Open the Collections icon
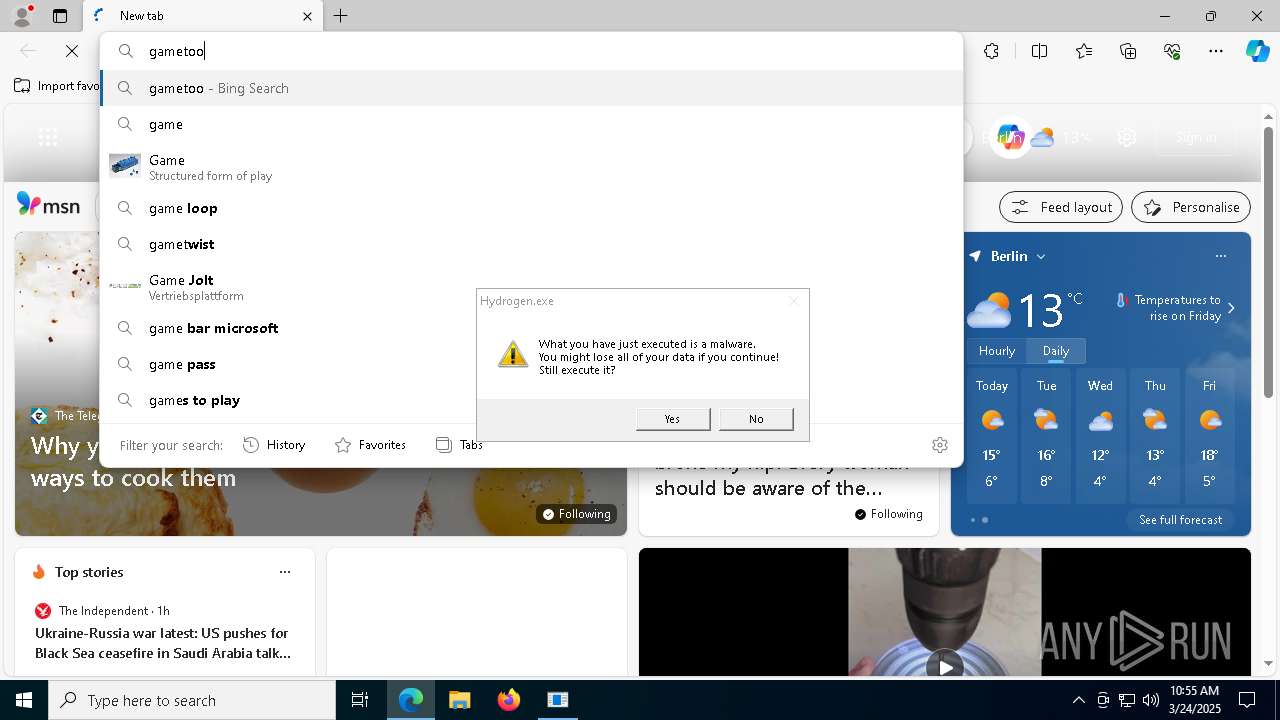Viewport: 1280px width, 720px height. (1128, 51)
